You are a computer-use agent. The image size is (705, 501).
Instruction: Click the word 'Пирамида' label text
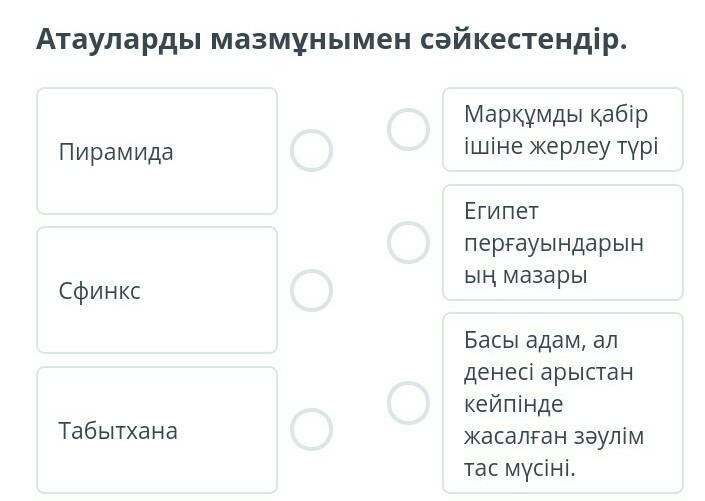116,152
